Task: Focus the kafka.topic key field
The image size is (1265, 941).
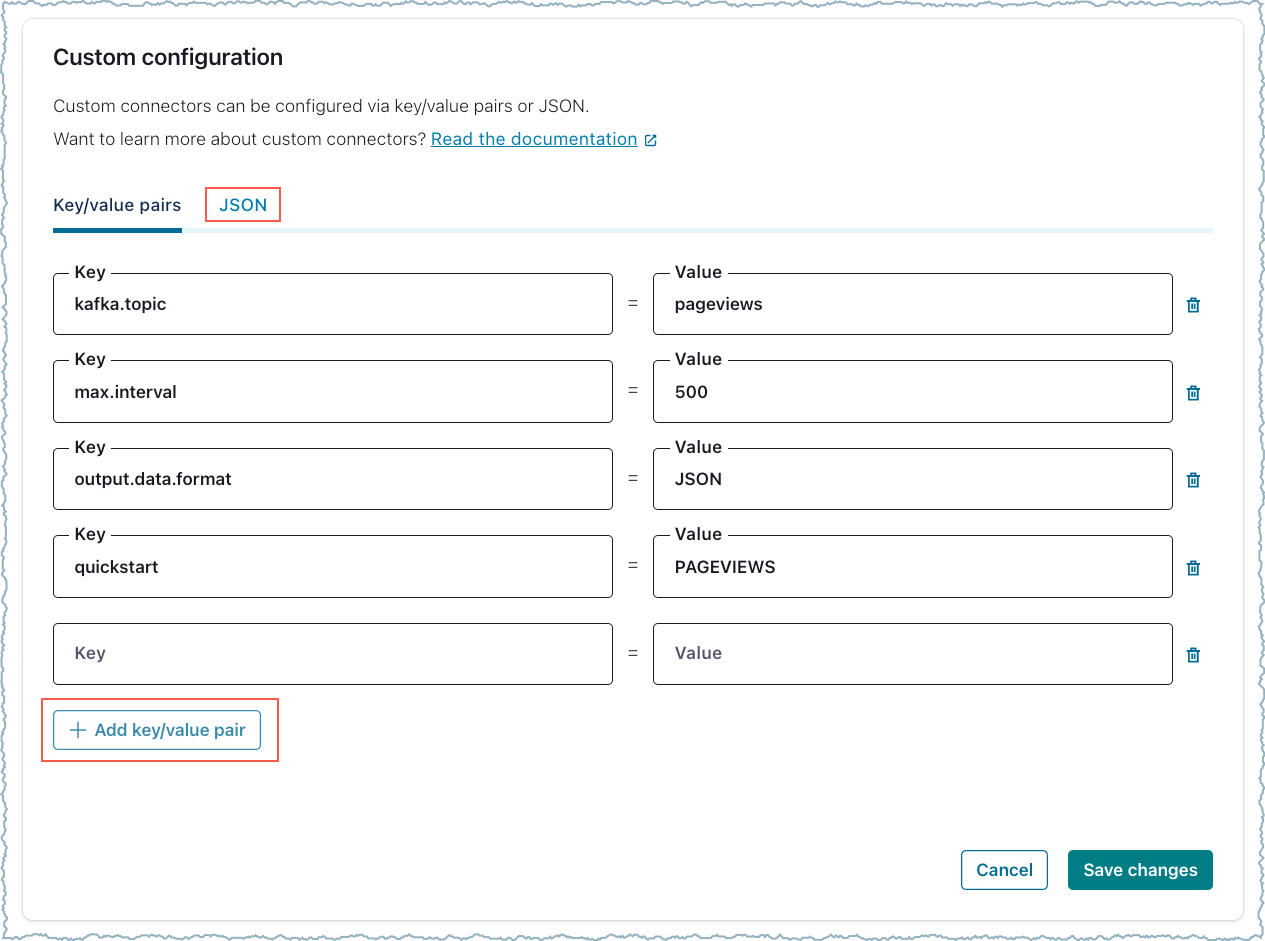Action: pos(332,305)
